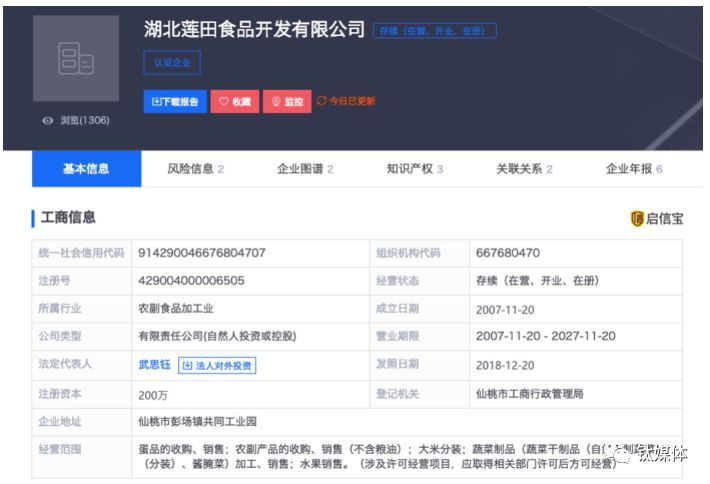The width and height of the screenshot is (710, 484).
Task: Click the 经营范围 business scope description text
Action: tap(398, 456)
